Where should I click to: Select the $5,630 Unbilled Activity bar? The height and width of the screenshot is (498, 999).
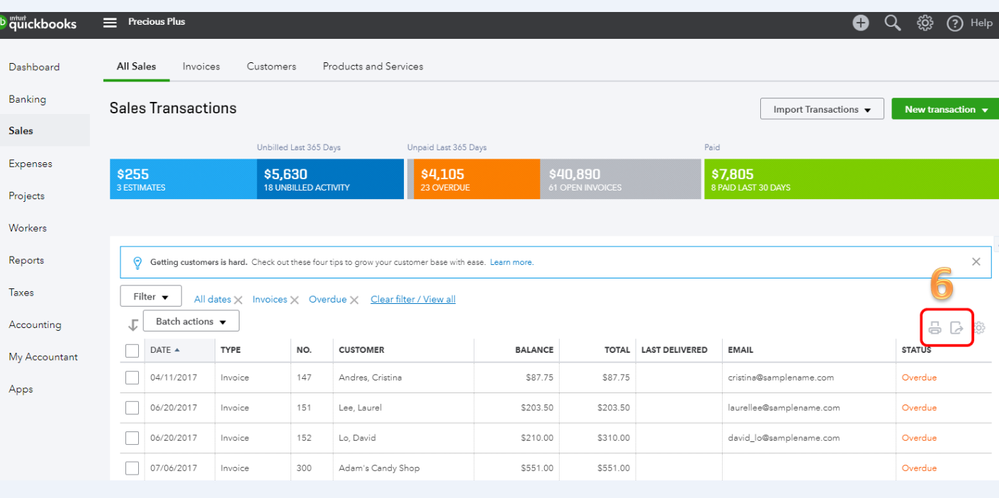330,179
